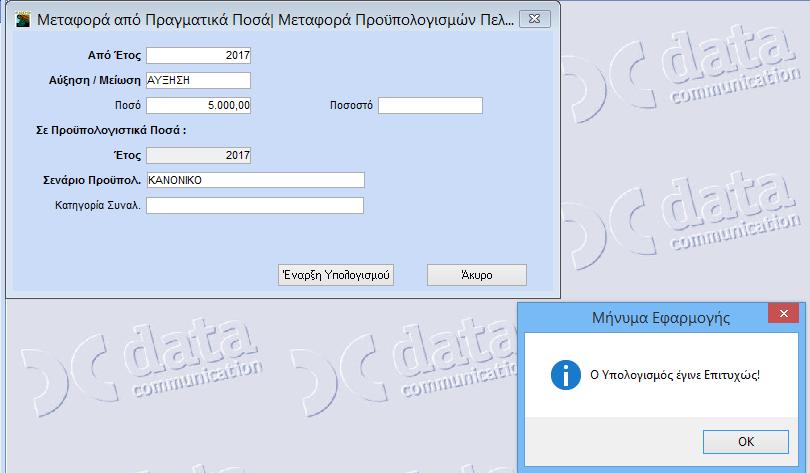Click the Έναρξη Υπολογισμού button
The image size is (810, 473).
tap(336, 275)
